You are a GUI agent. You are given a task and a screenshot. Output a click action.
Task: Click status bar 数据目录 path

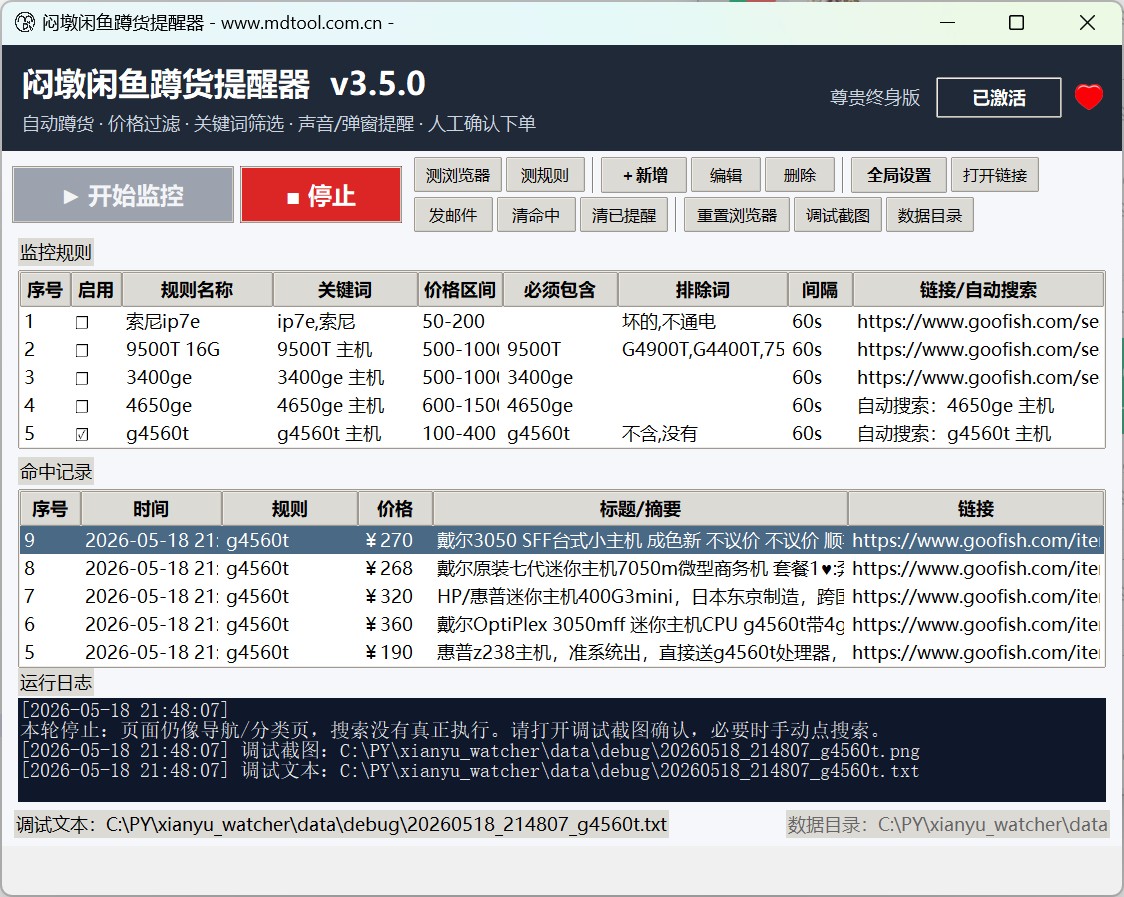point(947,825)
